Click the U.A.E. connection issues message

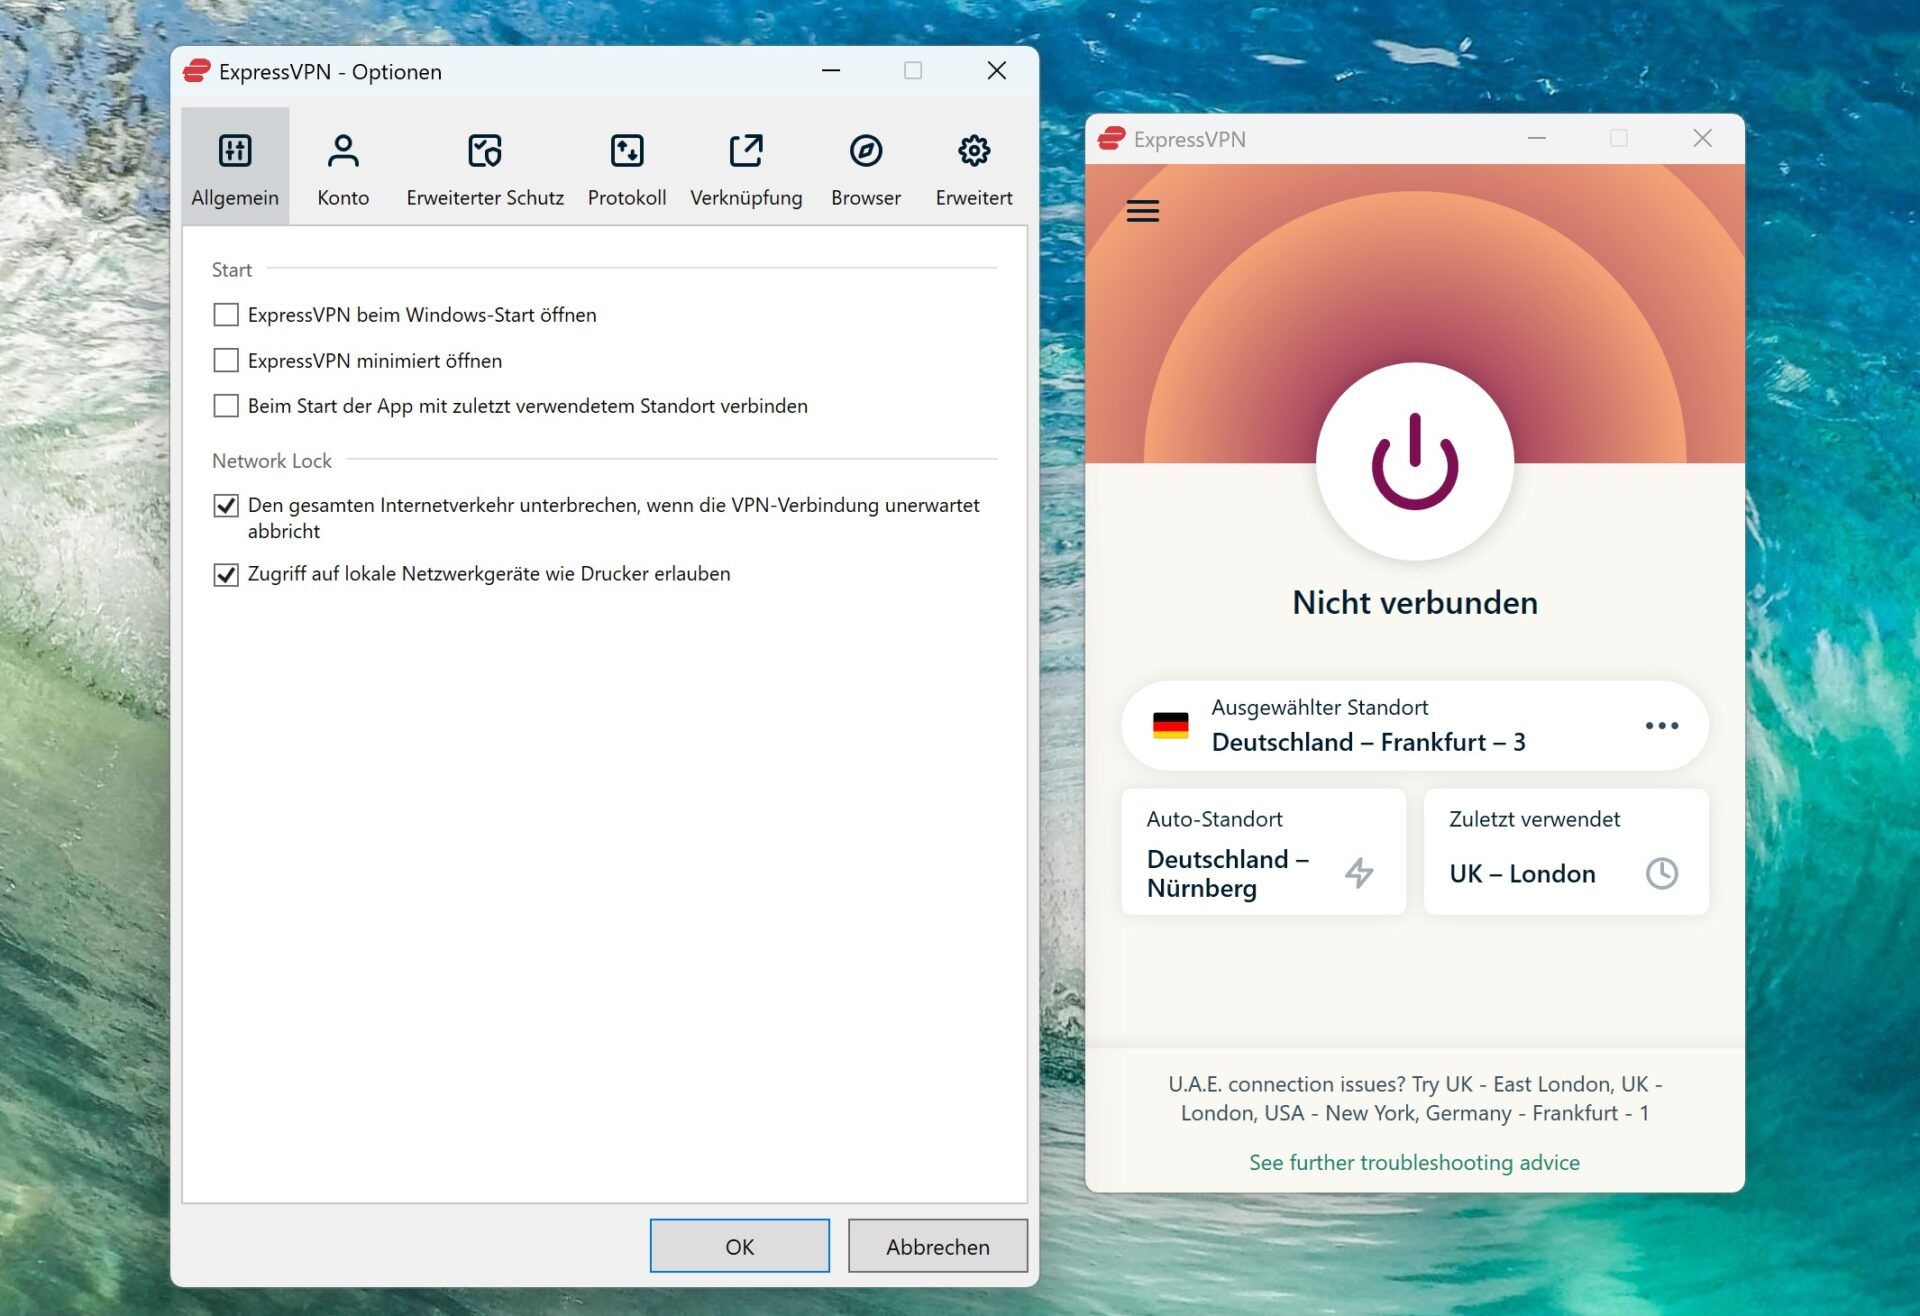[1415, 1098]
